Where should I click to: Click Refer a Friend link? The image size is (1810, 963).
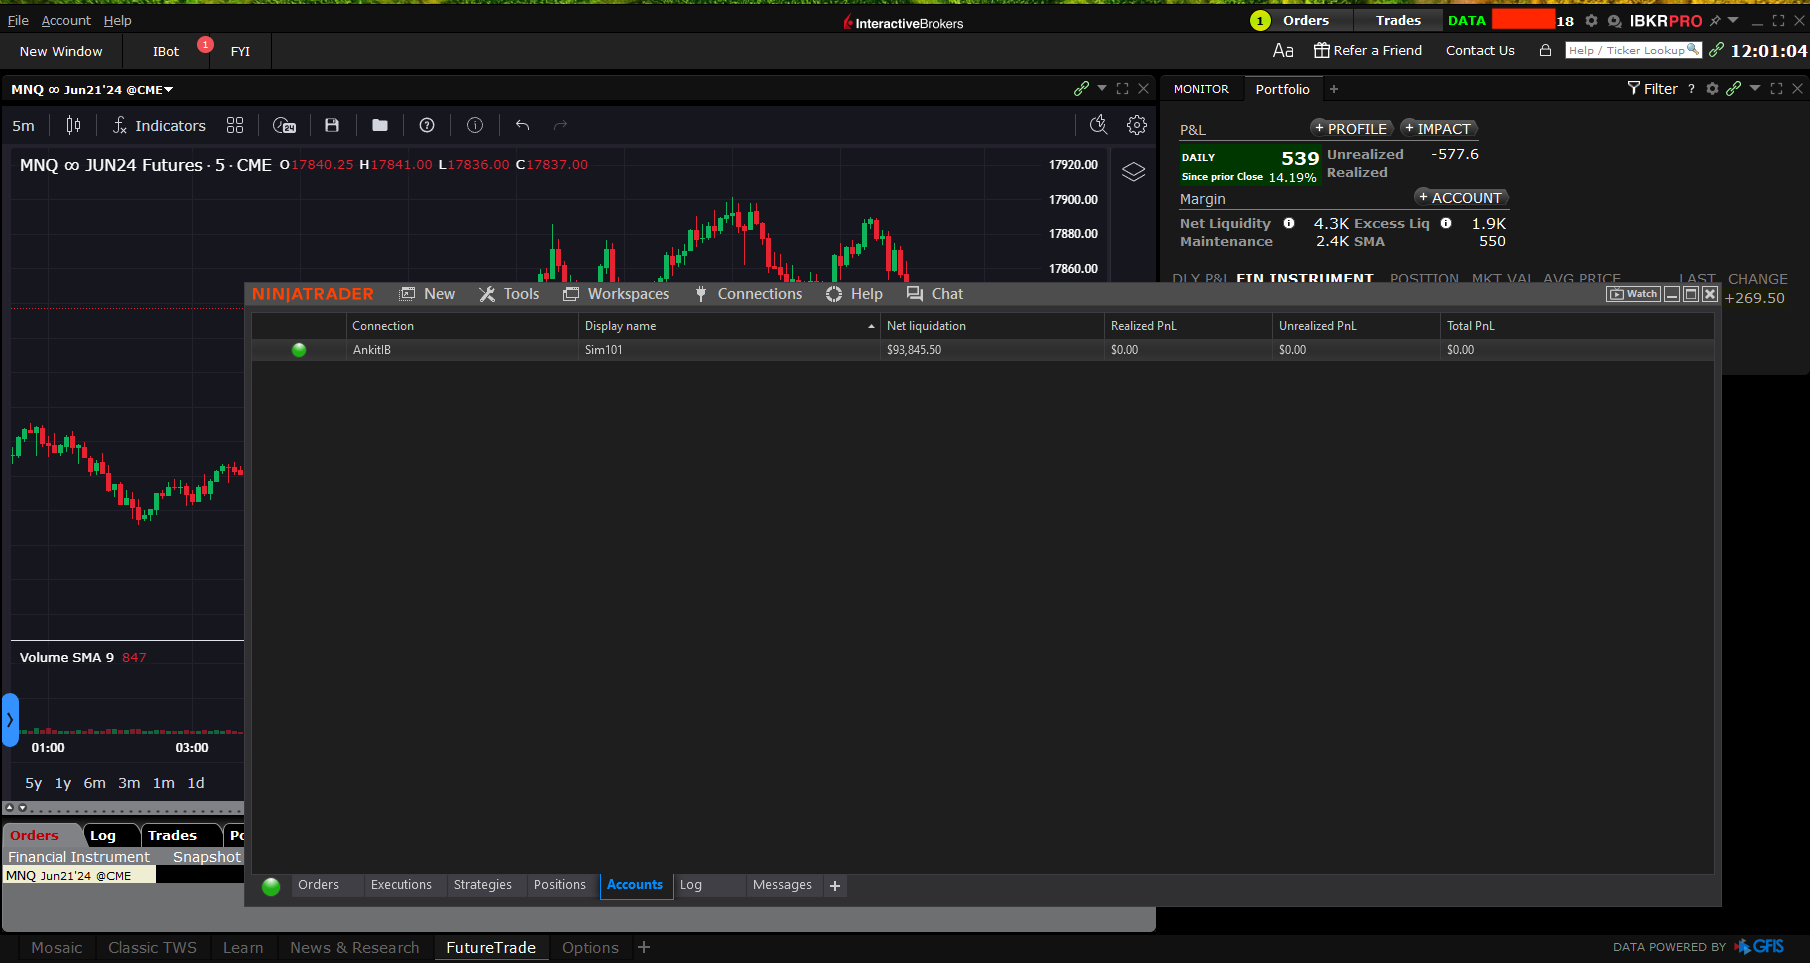tap(1368, 50)
